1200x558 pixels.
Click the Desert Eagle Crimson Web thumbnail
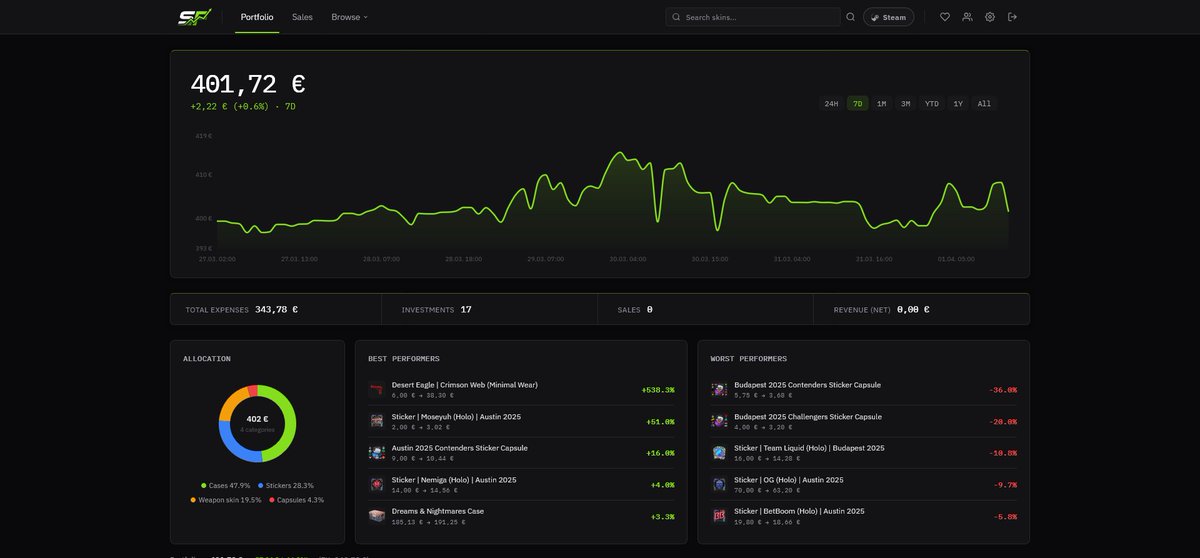pyautogui.click(x=377, y=389)
